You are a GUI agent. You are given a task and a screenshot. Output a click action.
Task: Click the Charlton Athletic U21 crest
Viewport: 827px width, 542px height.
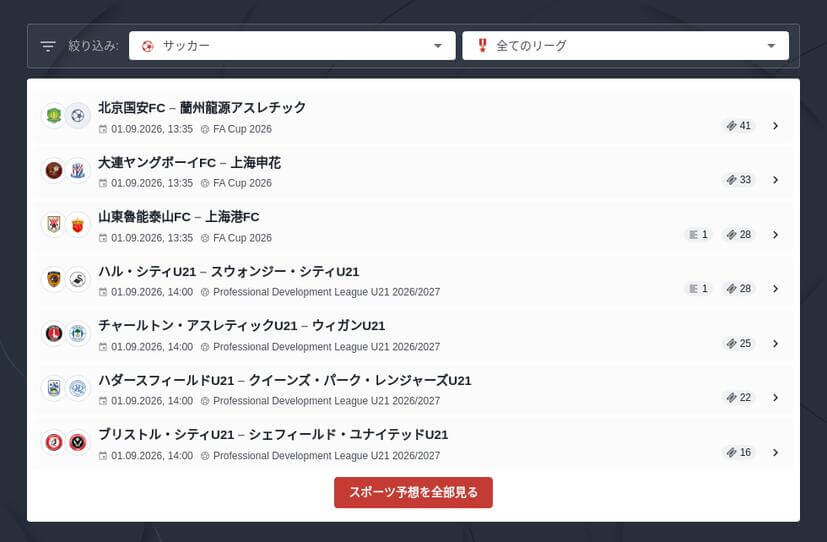[x=54, y=333]
